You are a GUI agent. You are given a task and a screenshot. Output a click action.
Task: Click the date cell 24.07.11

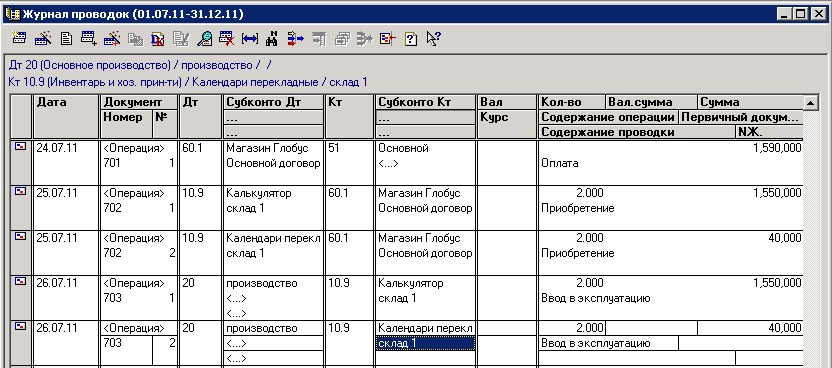click(x=66, y=163)
